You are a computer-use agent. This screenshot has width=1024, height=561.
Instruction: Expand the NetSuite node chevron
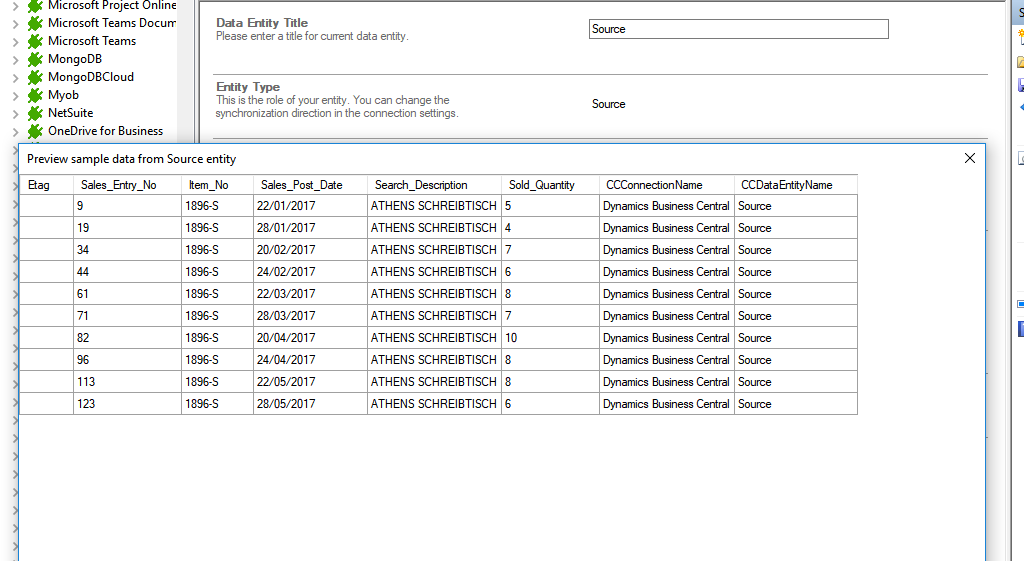tap(15, 114)
